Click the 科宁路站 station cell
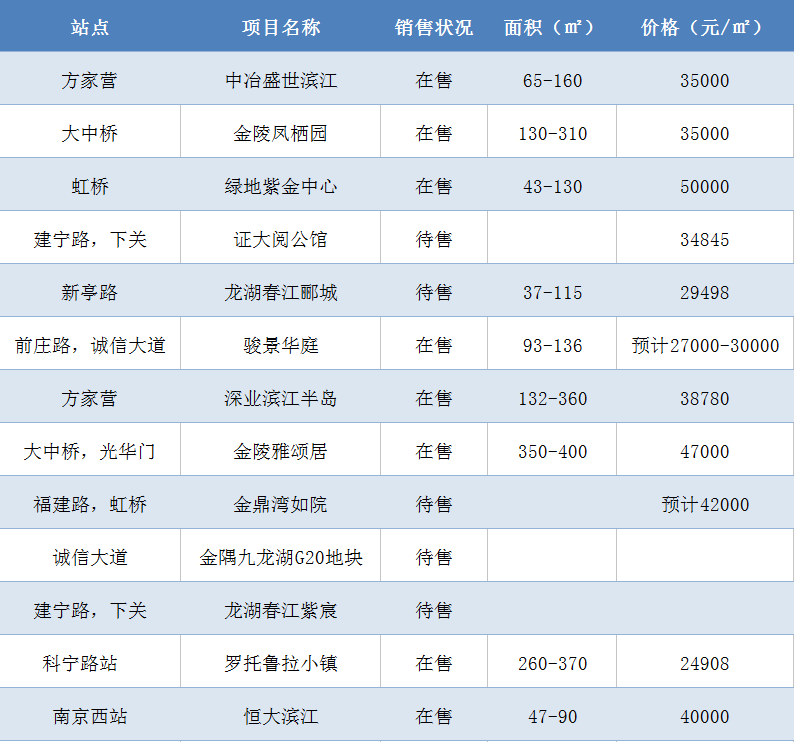Screen dimensions: 794x742 pos(90,663)
